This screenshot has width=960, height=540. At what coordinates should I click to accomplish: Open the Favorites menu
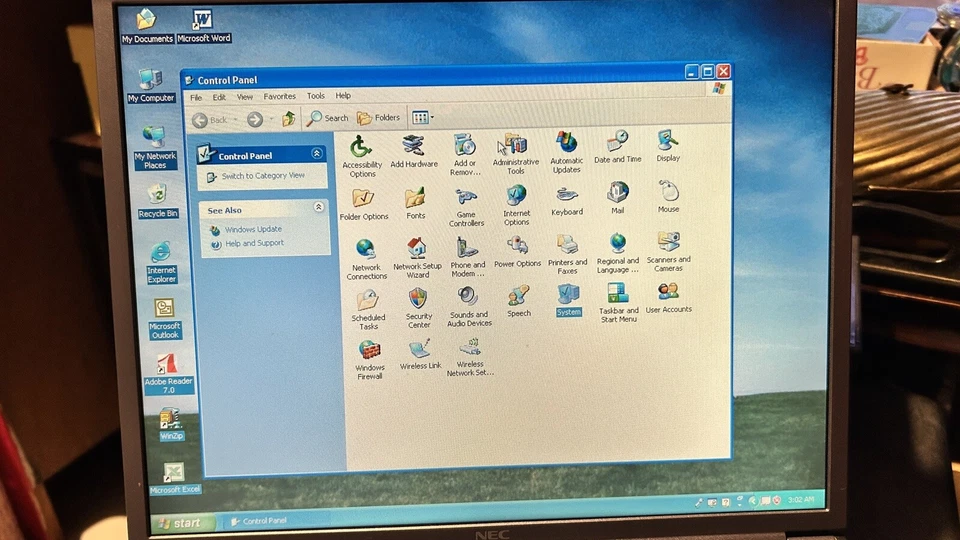(279, 96)
